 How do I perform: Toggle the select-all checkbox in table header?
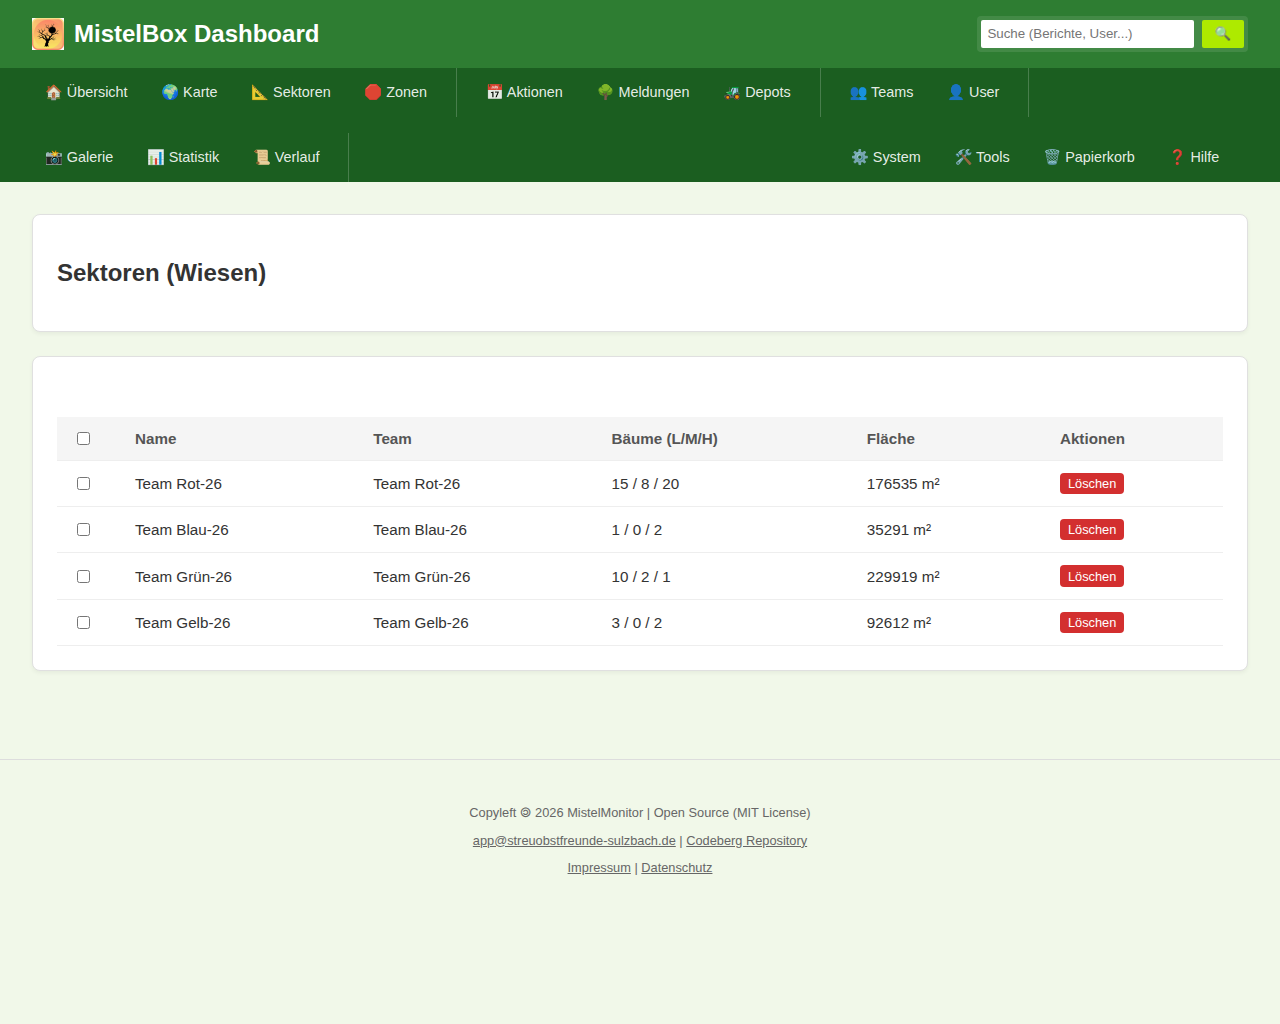pyautogui.click(x=84, y=439)
